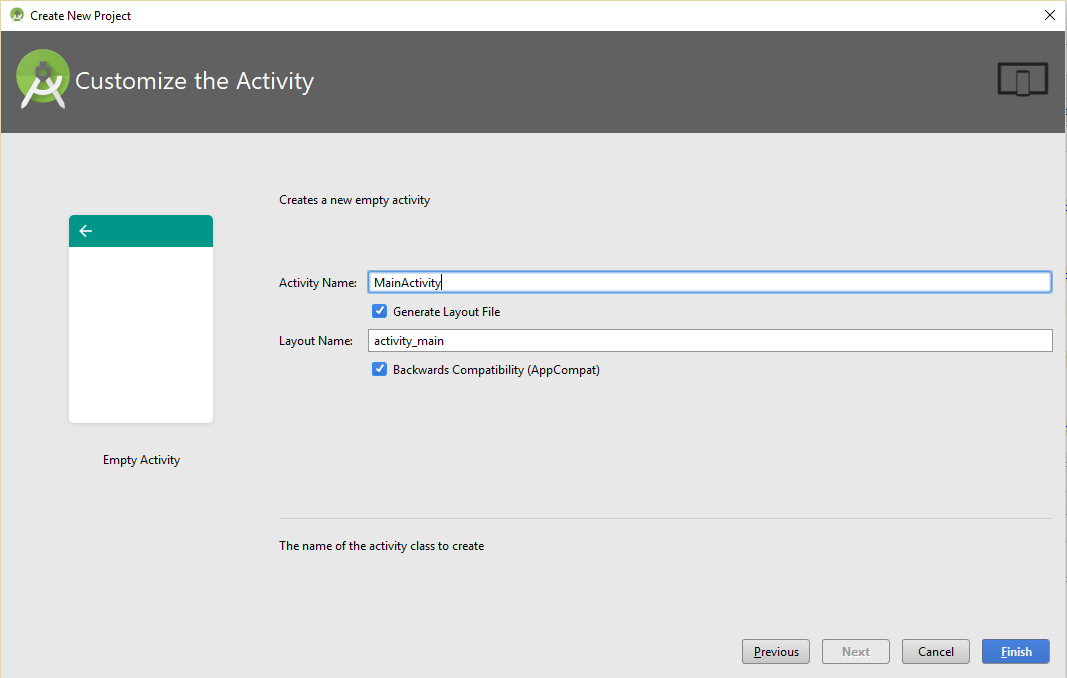The image size is (1067, 678).
Task: Click the disabled Next button
Action: [855, 651]
